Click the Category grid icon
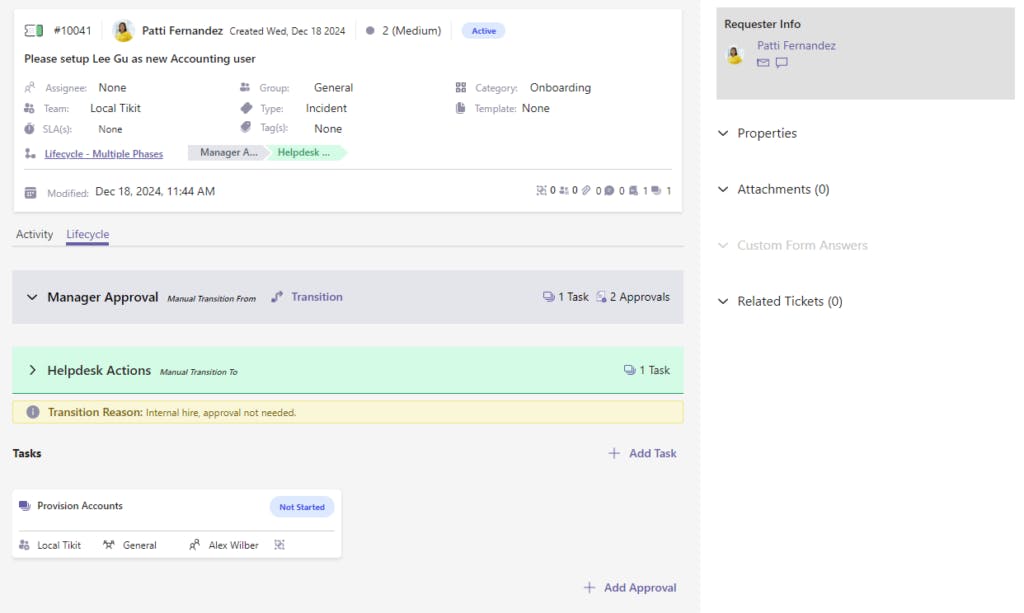Viewport: 1024px width, 613px height. tap(461, 87)
